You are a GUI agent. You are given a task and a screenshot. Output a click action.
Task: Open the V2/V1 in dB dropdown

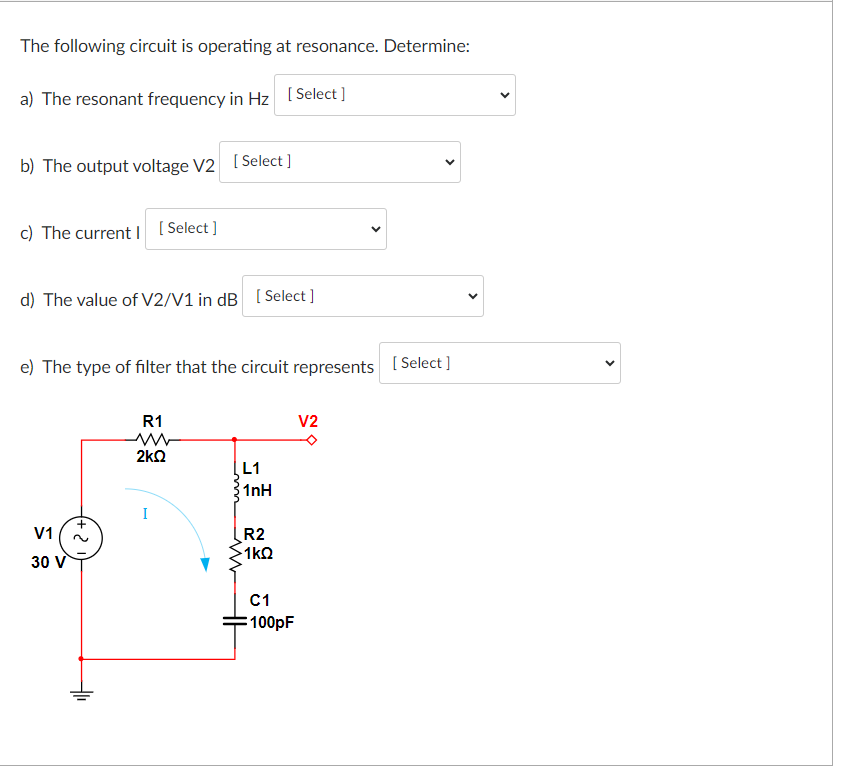[x=362, y=295]
